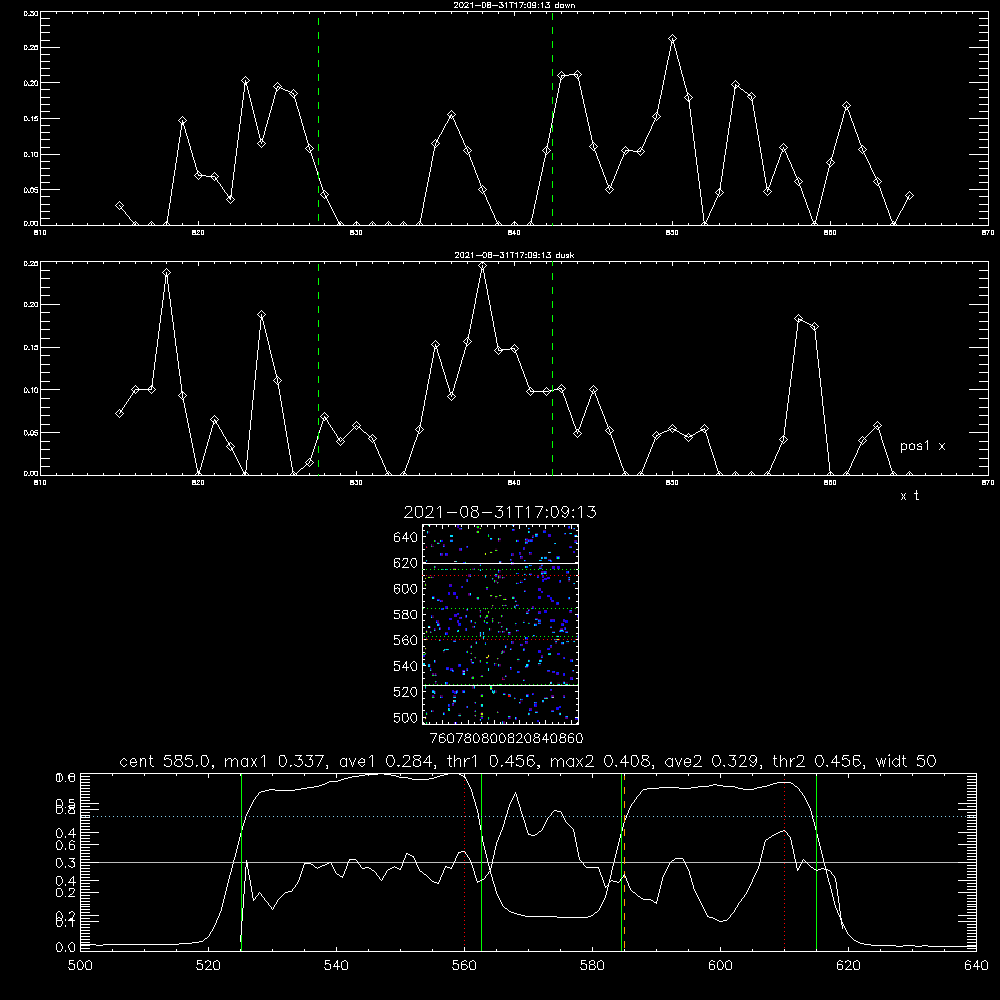Click the 540 label on the image's vertical axis

405,666
